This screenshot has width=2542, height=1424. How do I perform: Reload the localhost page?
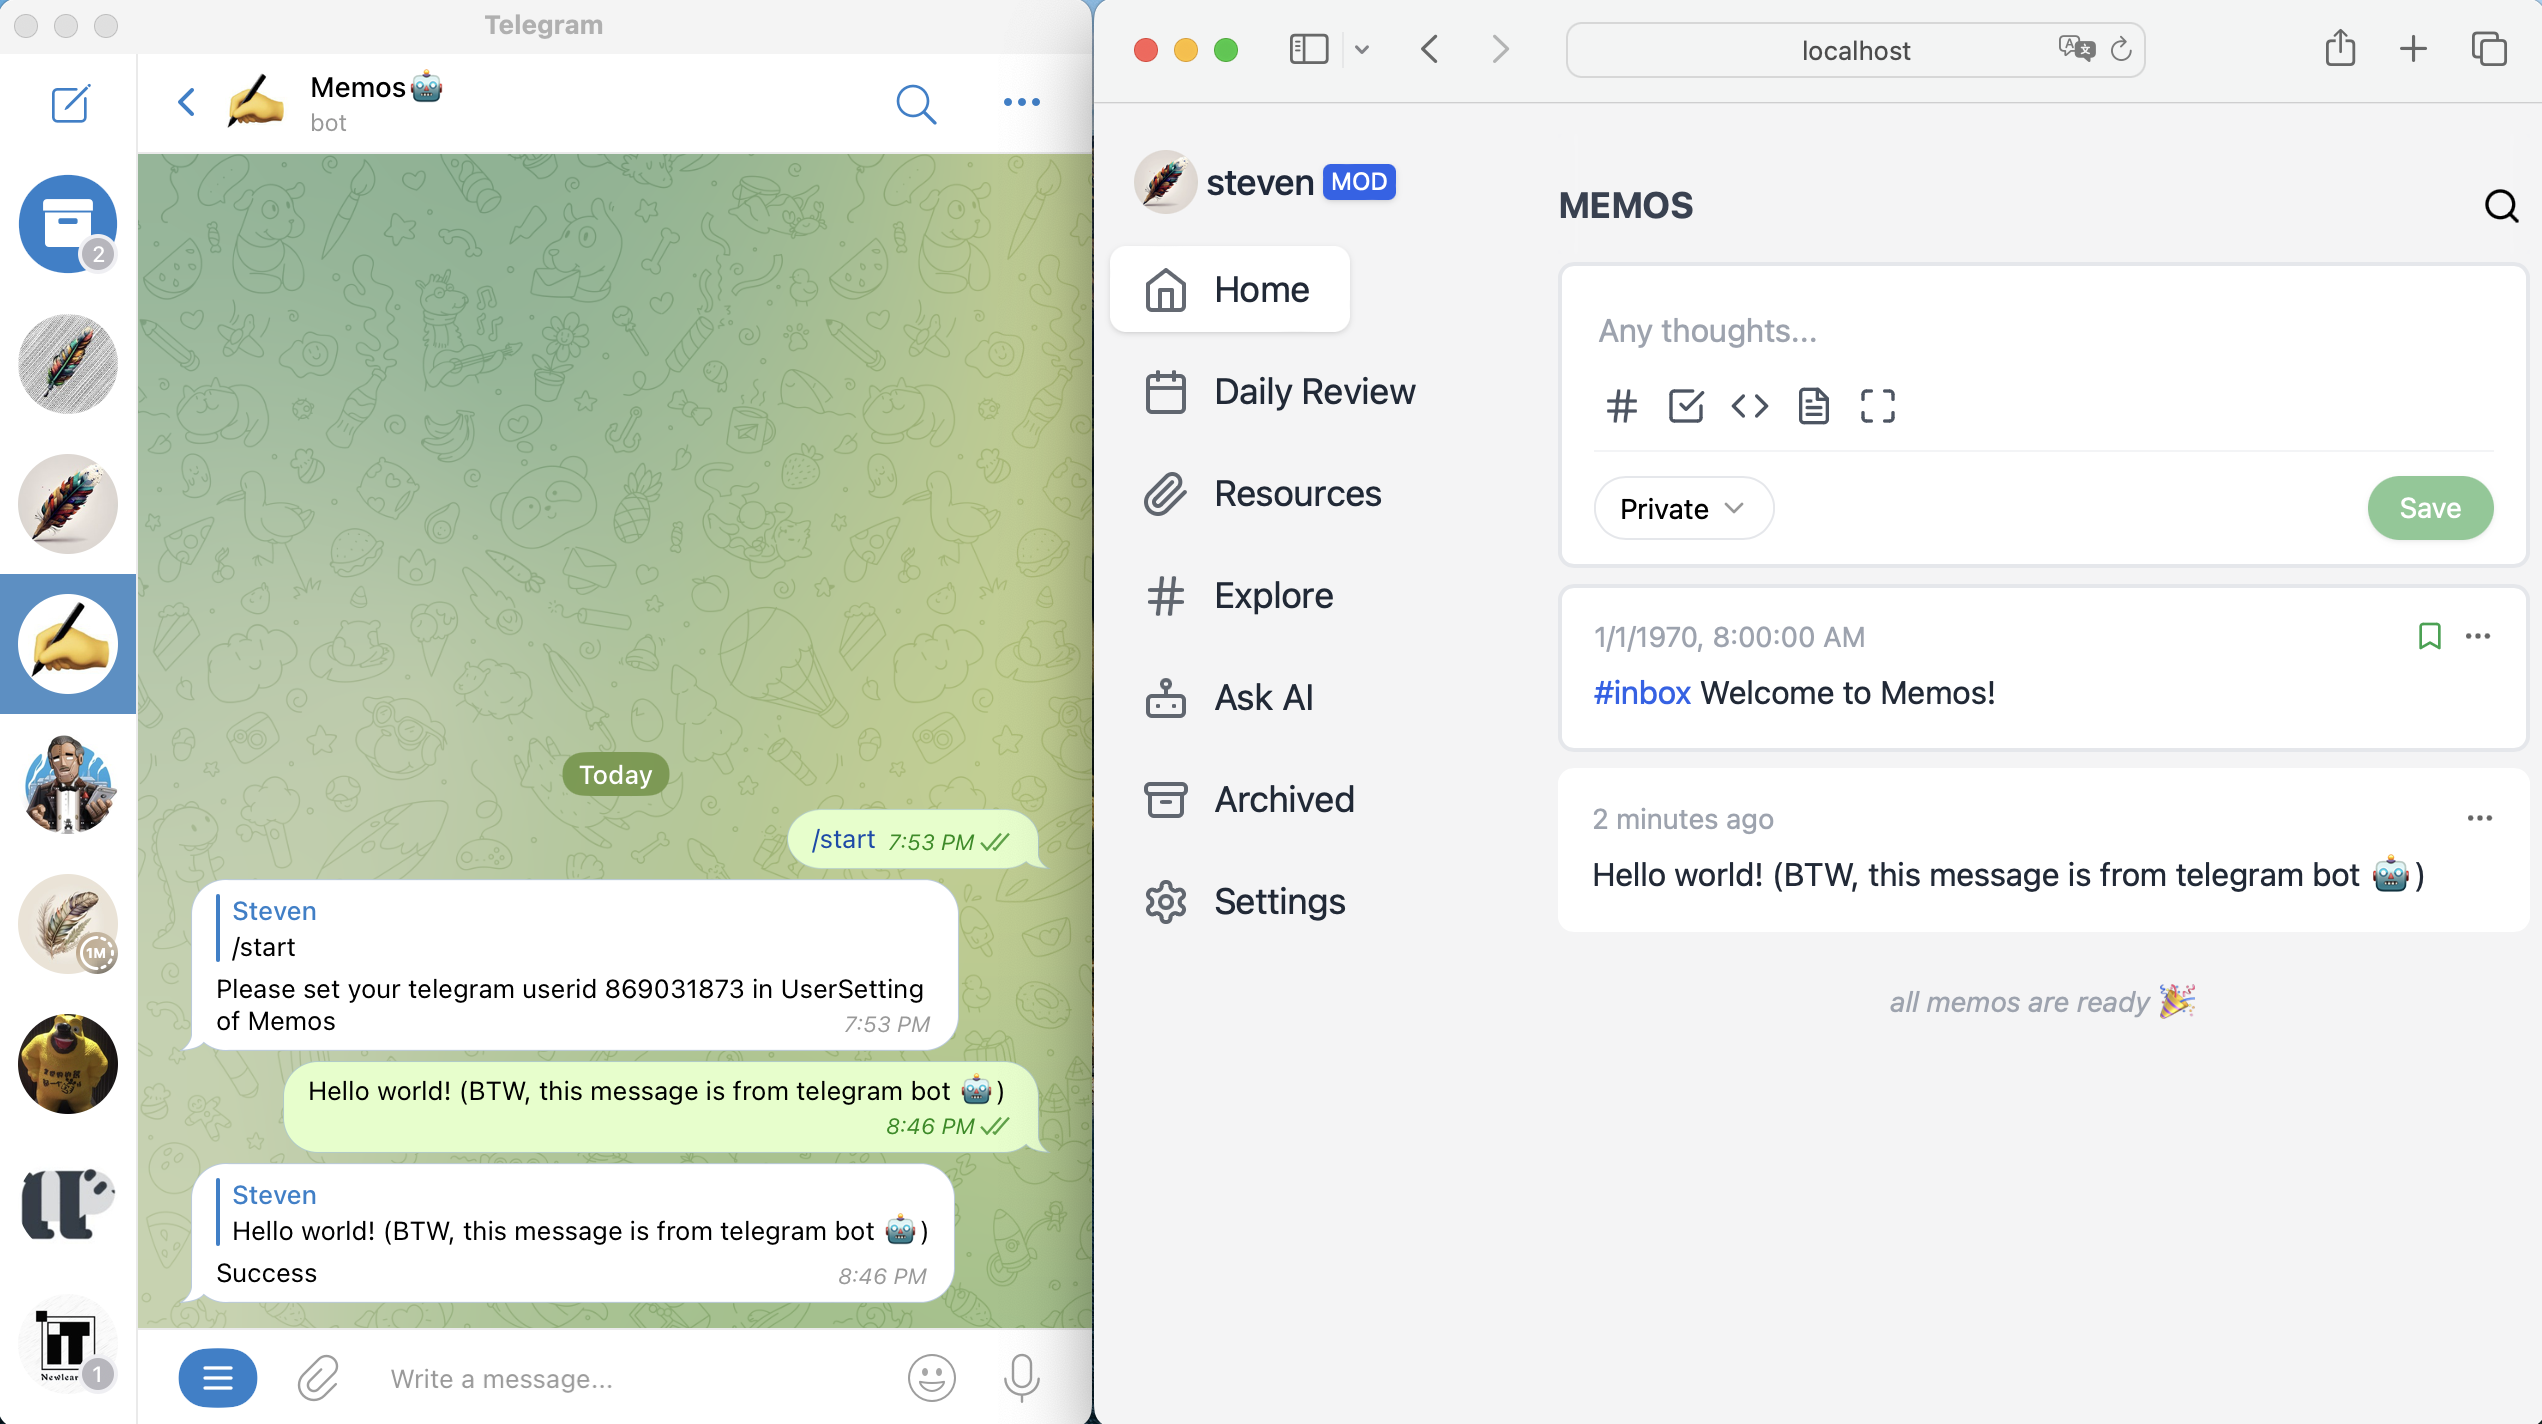(x=2121, y=49)
